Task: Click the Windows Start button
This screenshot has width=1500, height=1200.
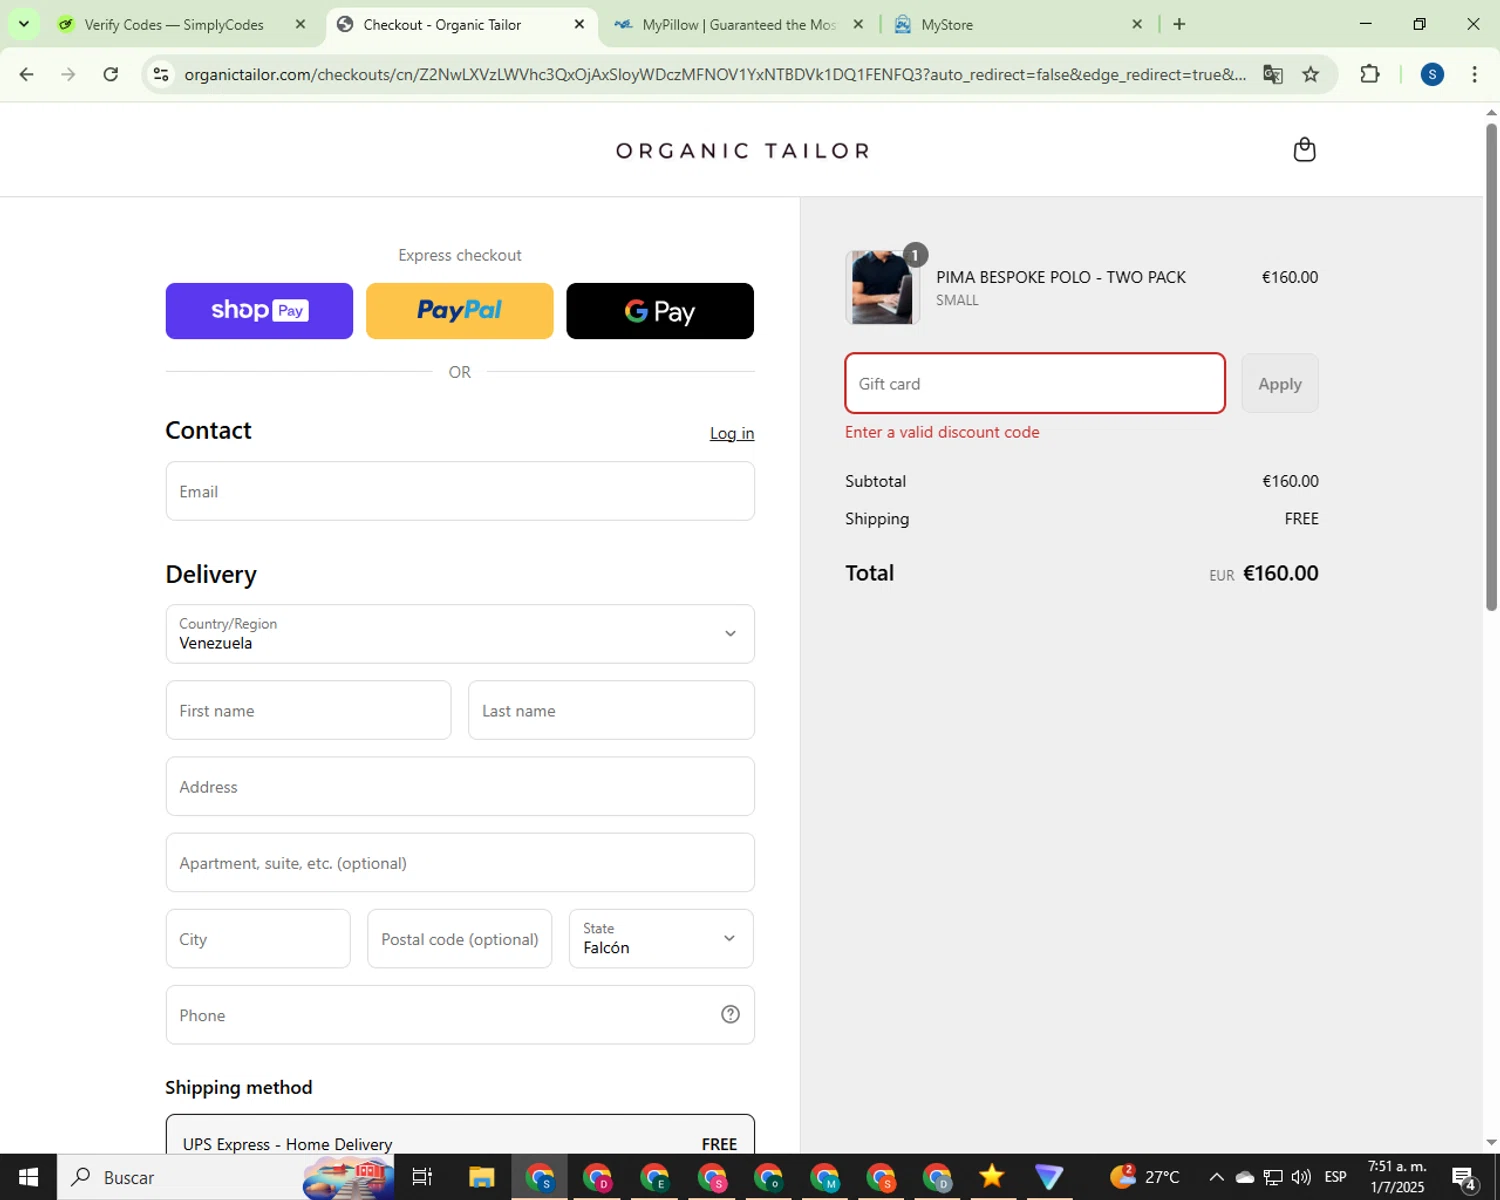Action: pos(28,1177)
